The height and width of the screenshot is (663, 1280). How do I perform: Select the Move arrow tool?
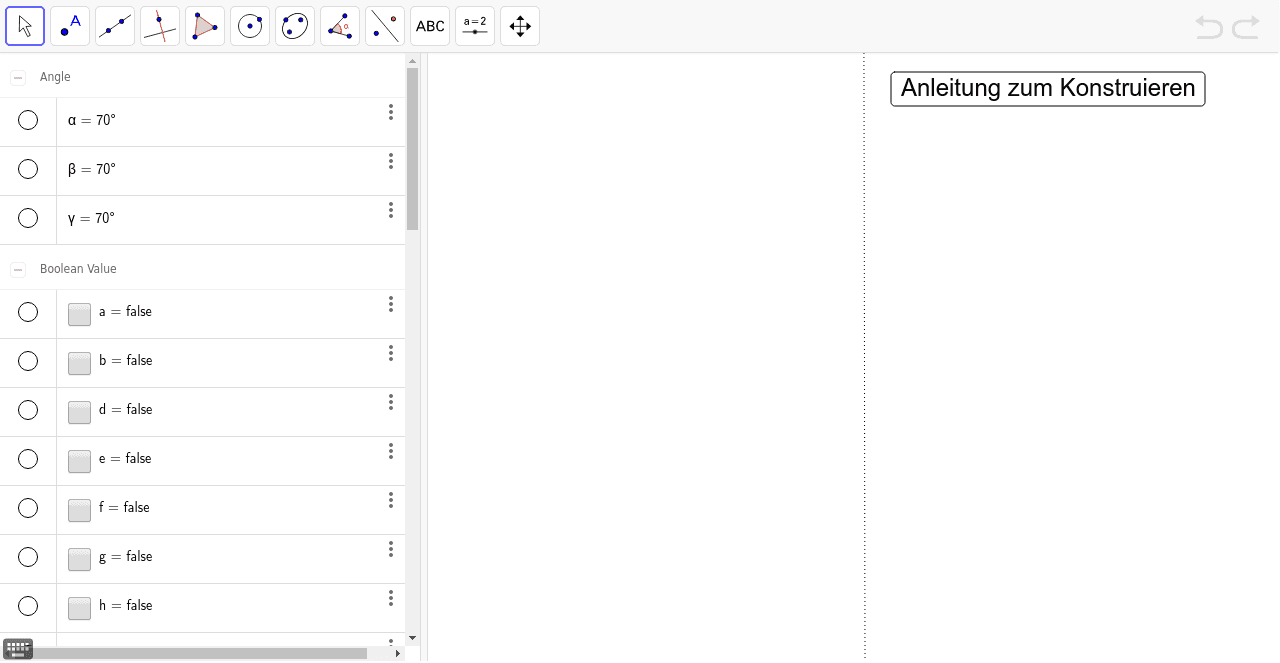pyautogui.click(x=25, y=26)
